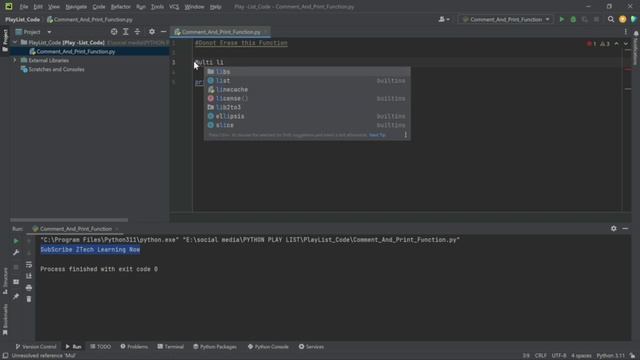
Task: Open the Help menu
Action: 216,7
